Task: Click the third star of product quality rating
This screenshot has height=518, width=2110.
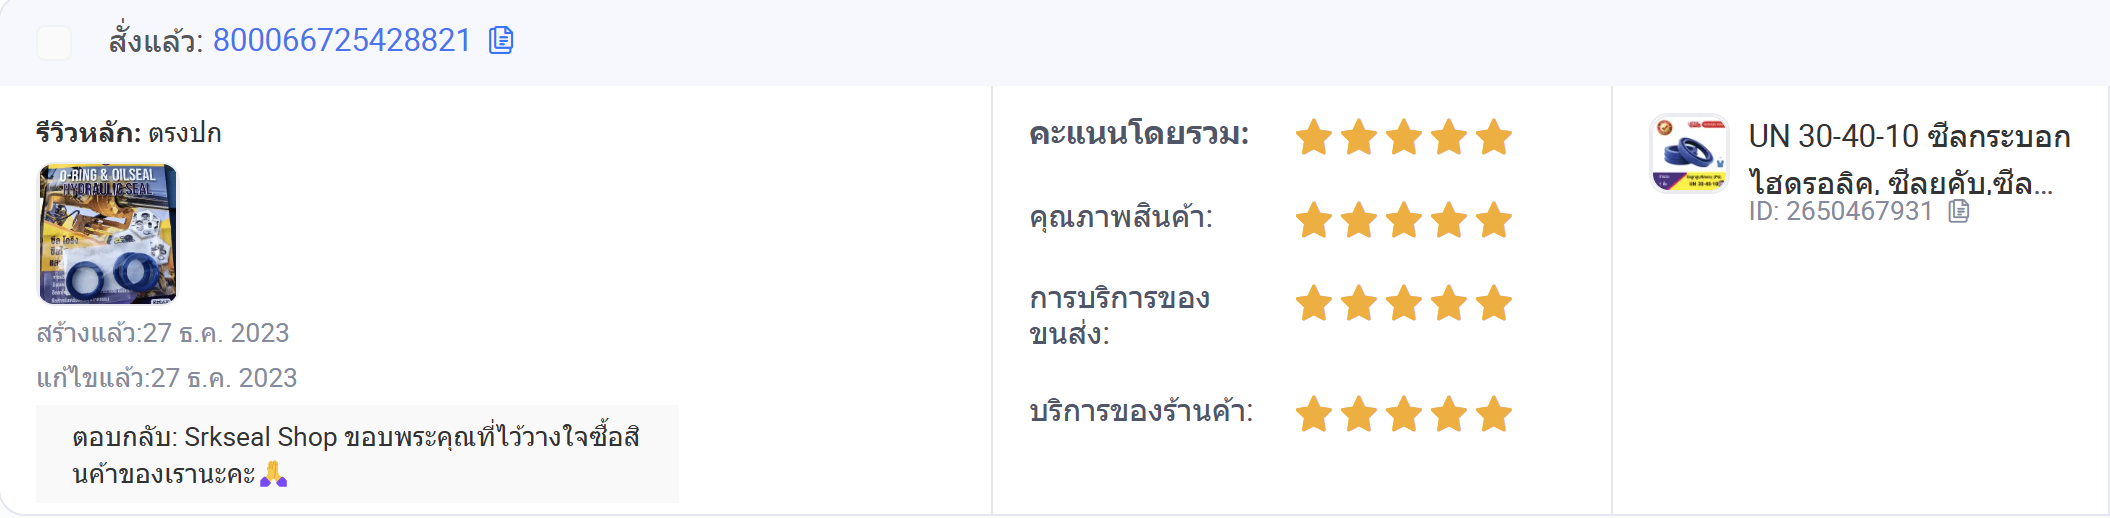Action: 1403,220
